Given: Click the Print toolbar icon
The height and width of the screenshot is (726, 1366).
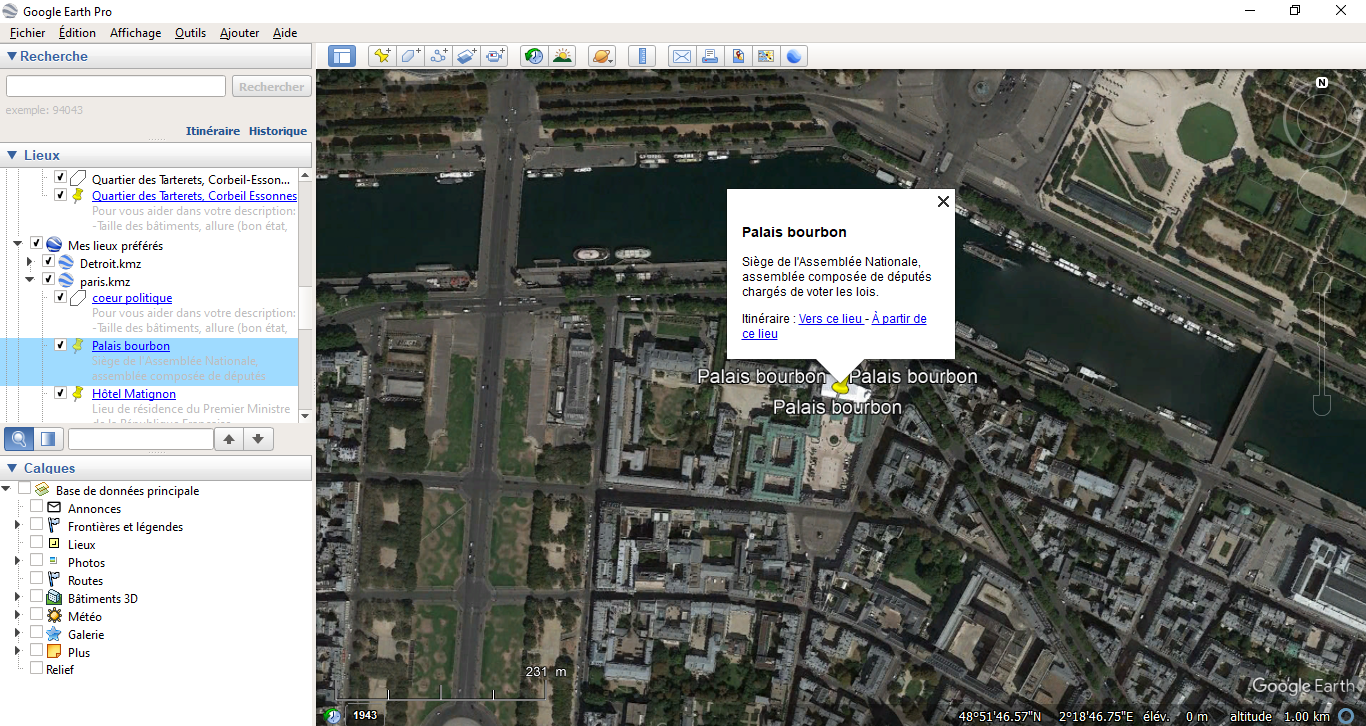Looking at the screenshot, I should click(709, 56).
